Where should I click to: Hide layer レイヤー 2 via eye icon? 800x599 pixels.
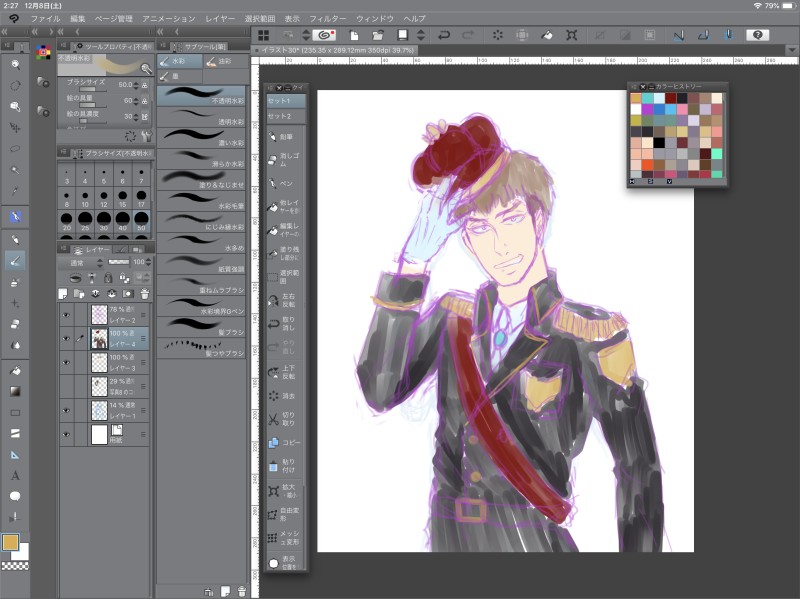66,315
